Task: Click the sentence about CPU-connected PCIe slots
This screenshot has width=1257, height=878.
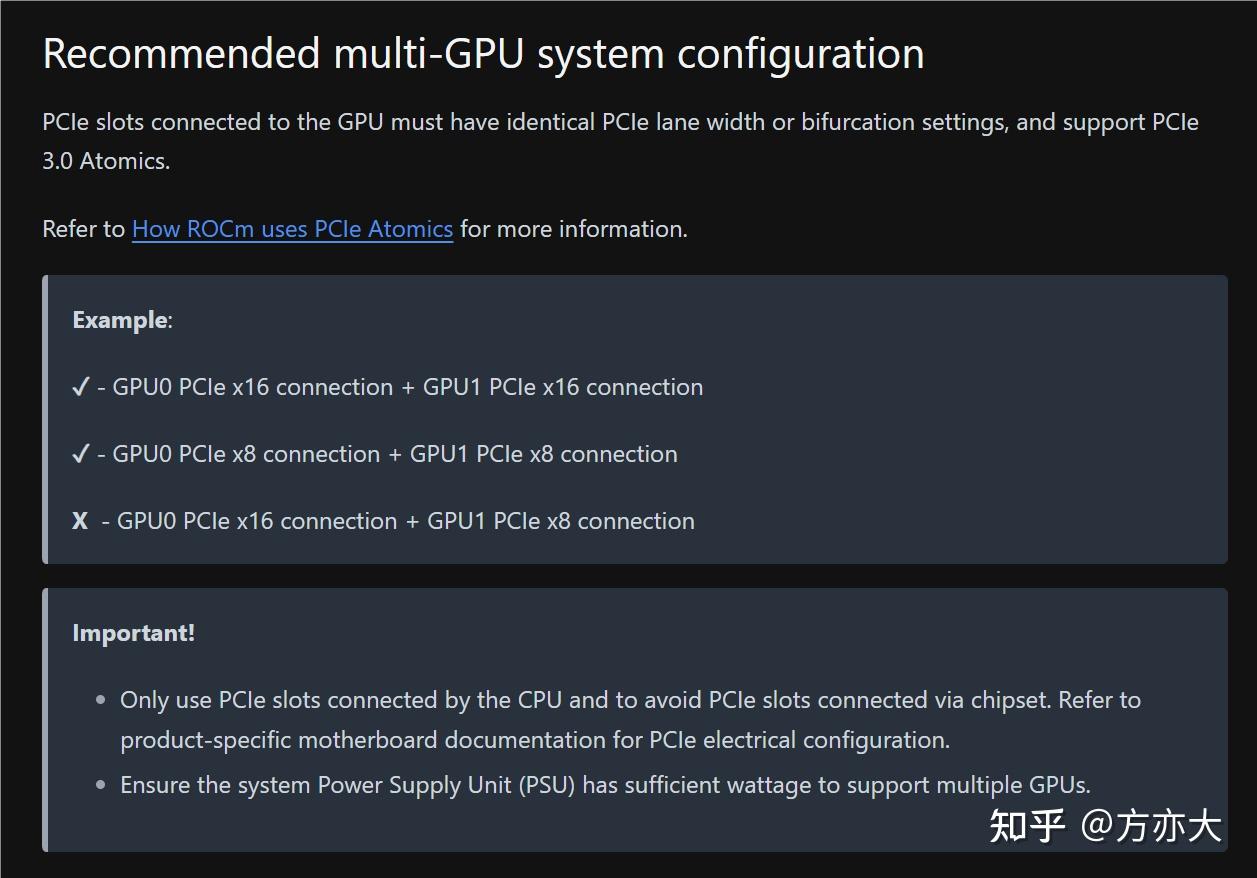Action: pos(630,700)
